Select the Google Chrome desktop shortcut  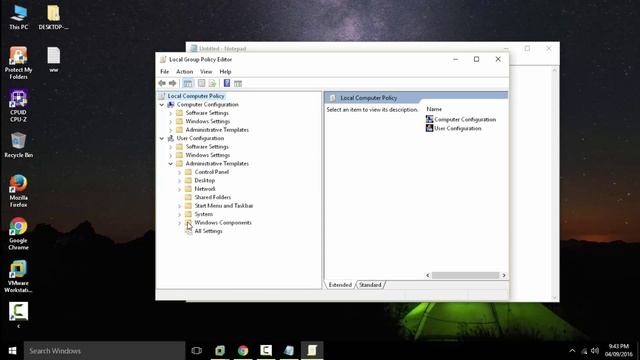[18, 234]
